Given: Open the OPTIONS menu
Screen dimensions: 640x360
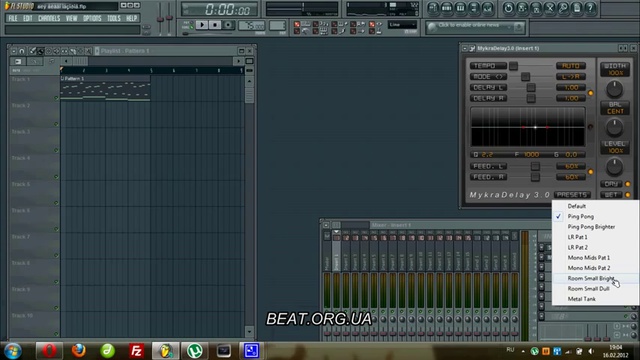Looking at the screenshot, I should 92,18.
